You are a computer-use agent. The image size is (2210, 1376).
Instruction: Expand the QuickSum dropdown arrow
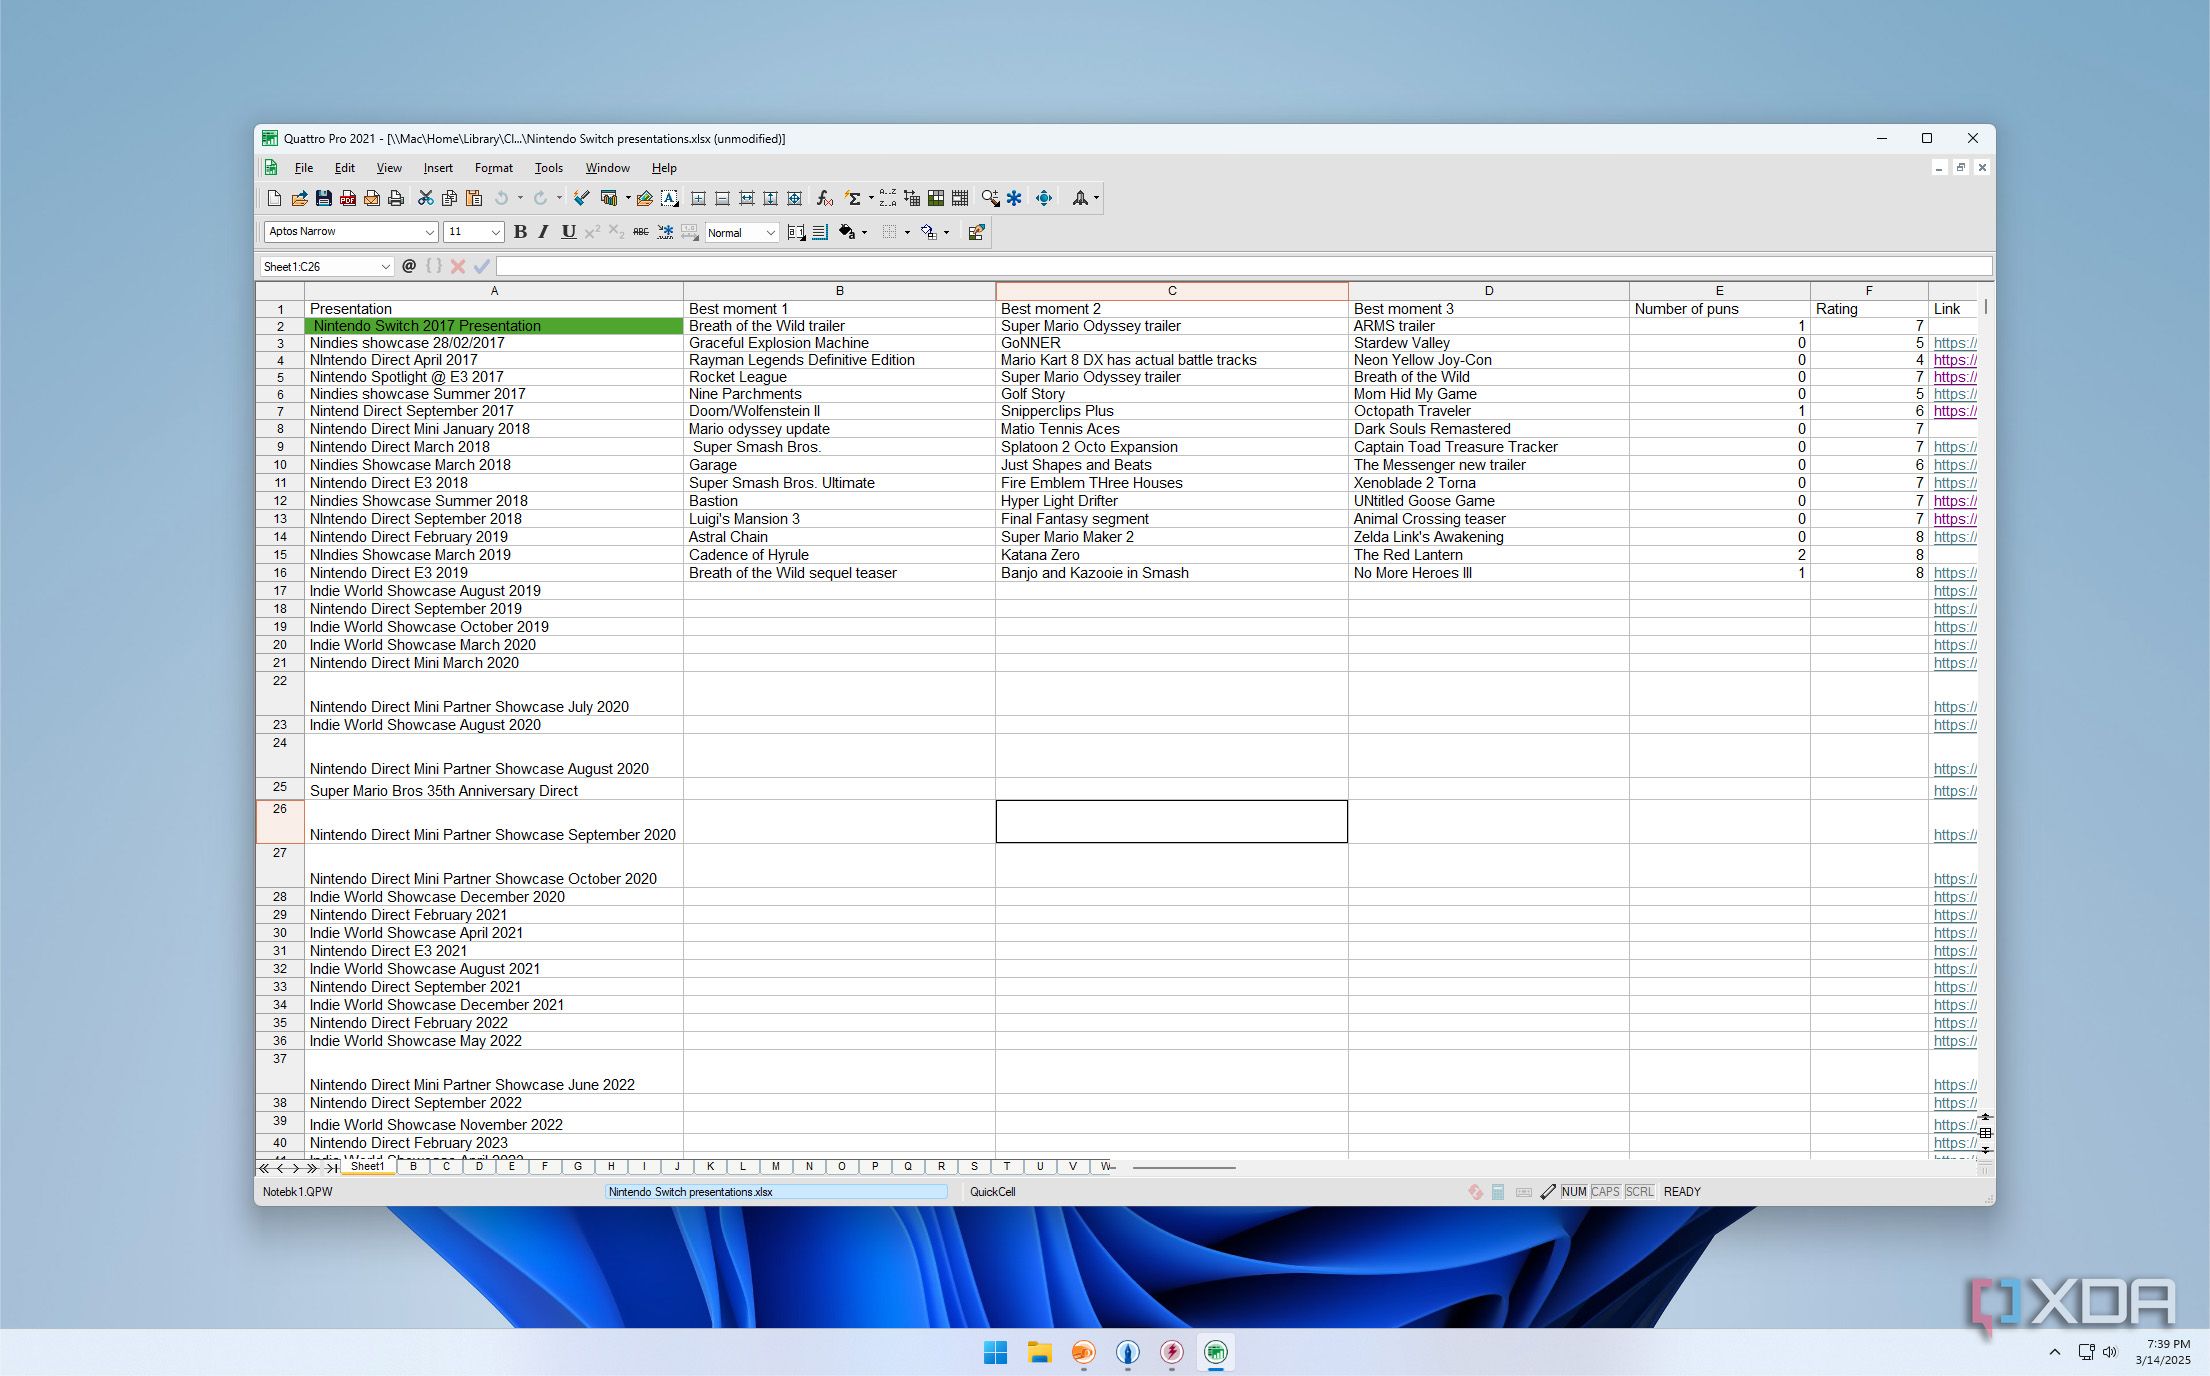(870, 198)
